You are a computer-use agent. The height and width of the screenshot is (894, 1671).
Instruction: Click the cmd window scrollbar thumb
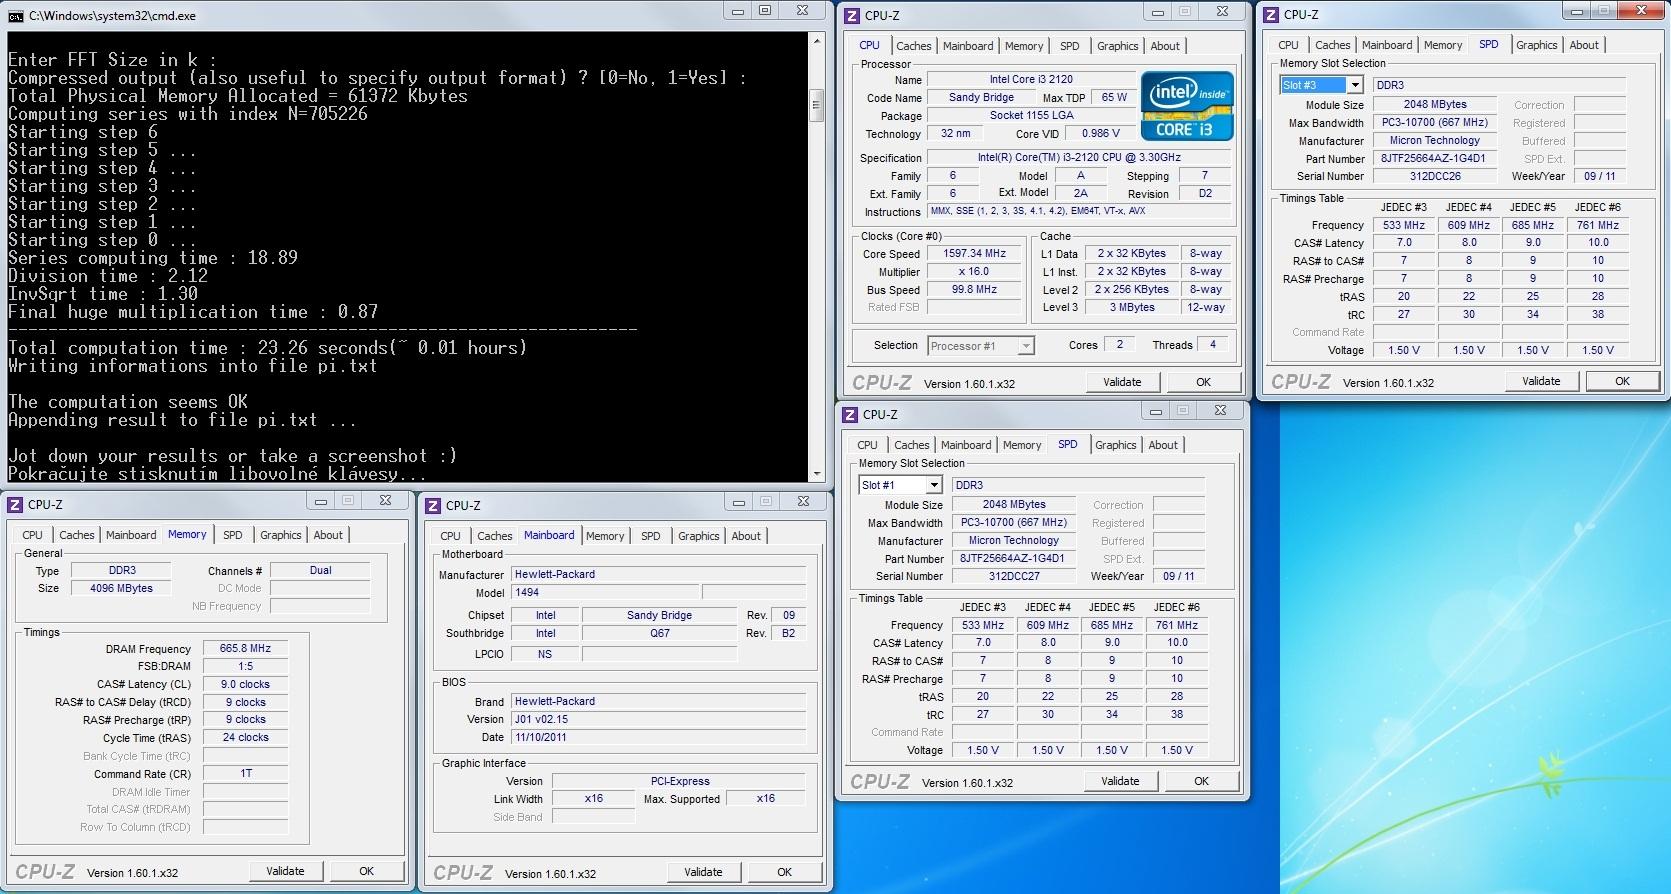click(x=816, y=104)
